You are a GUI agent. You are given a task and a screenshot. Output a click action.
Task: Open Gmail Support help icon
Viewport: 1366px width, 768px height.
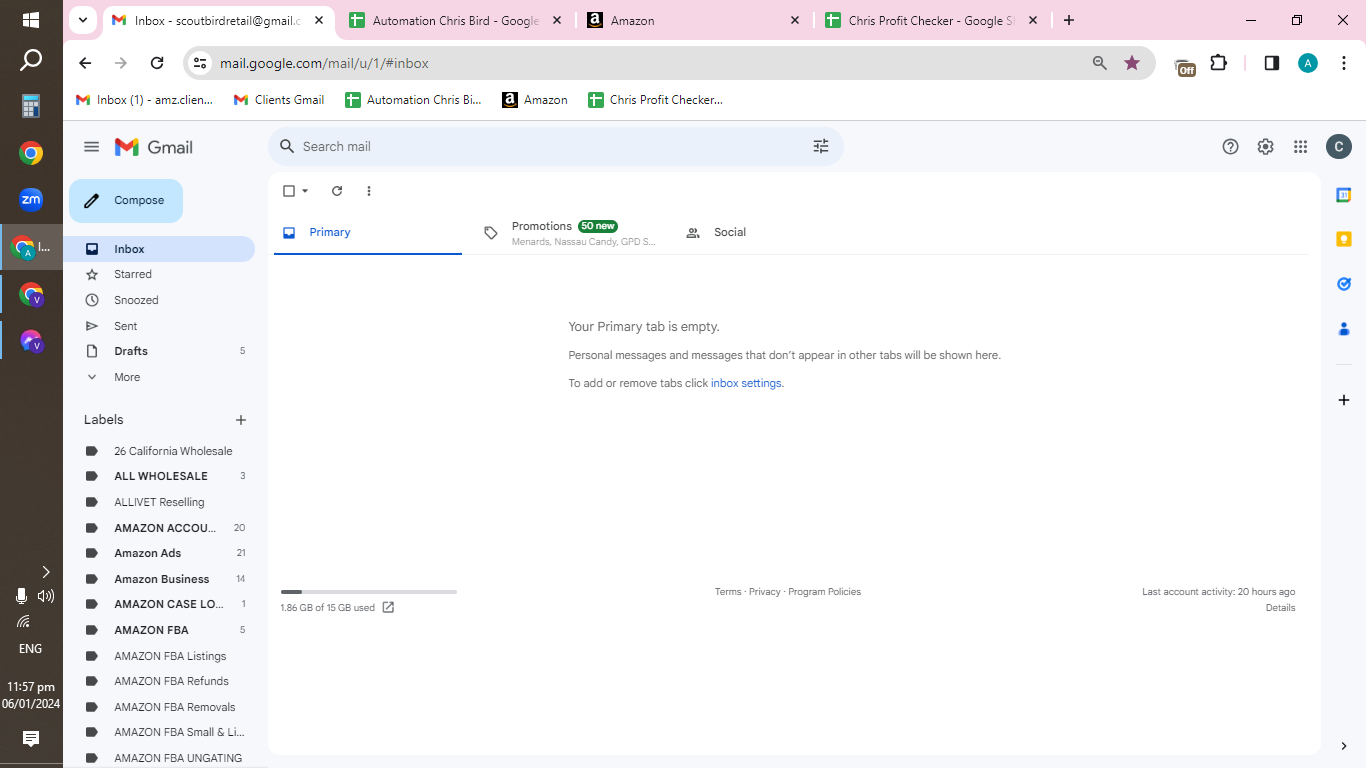[1231, 147]
